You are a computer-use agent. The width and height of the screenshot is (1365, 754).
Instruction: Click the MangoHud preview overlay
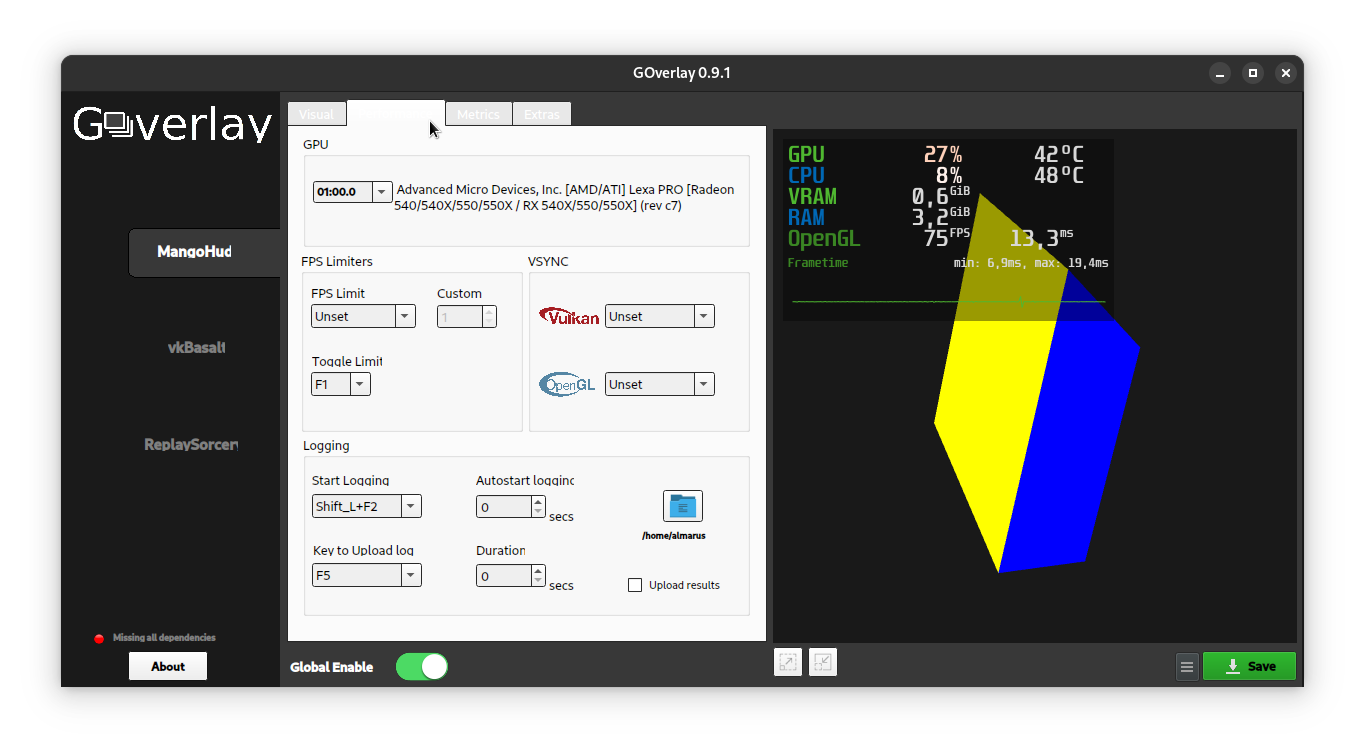948,230
